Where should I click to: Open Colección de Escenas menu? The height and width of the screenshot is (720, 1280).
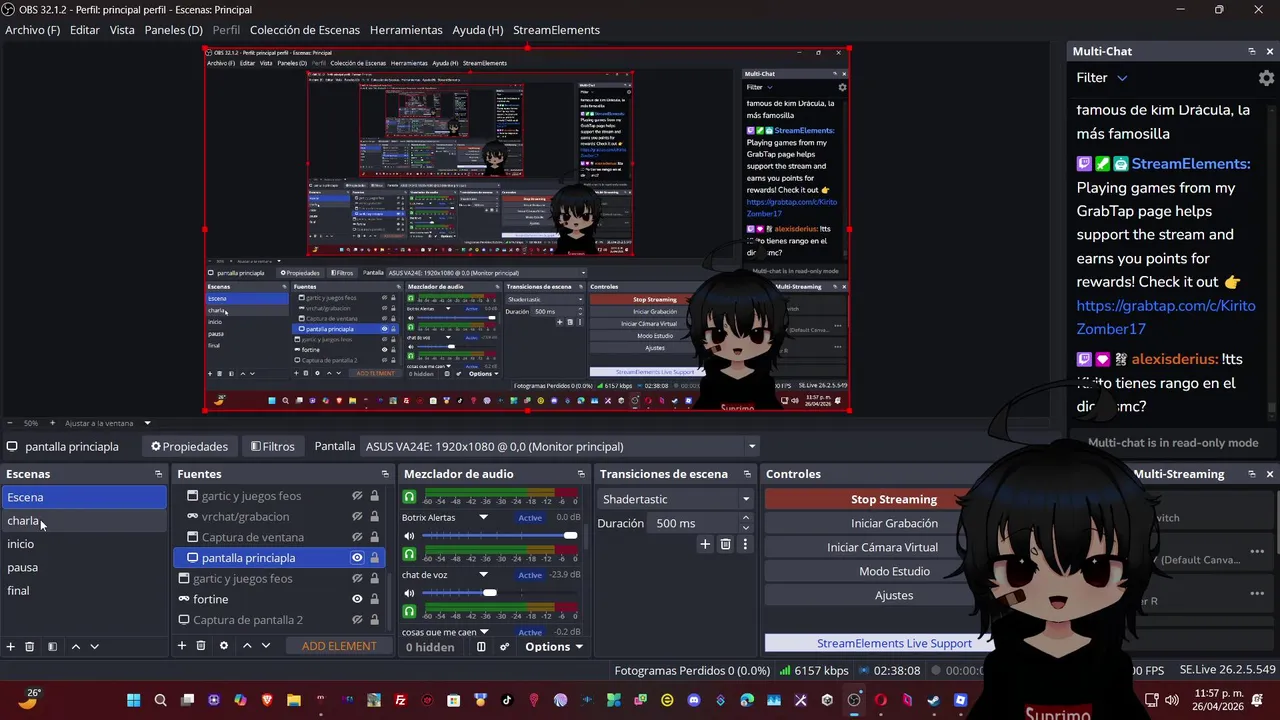305,30
